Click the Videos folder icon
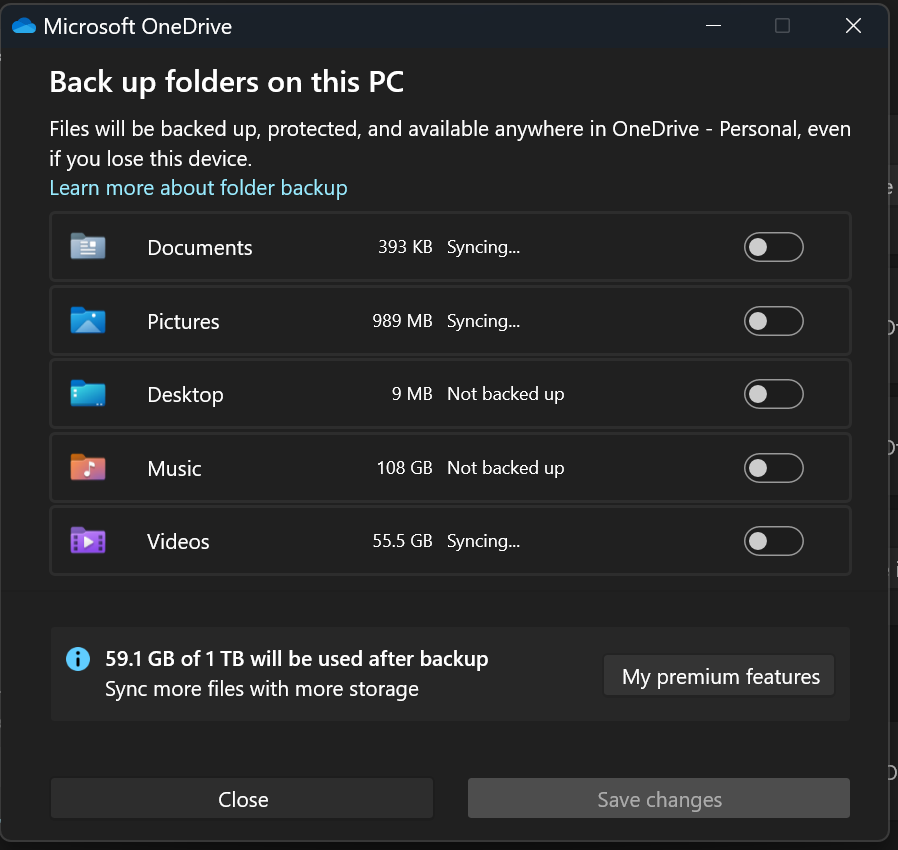 point(88,540)
